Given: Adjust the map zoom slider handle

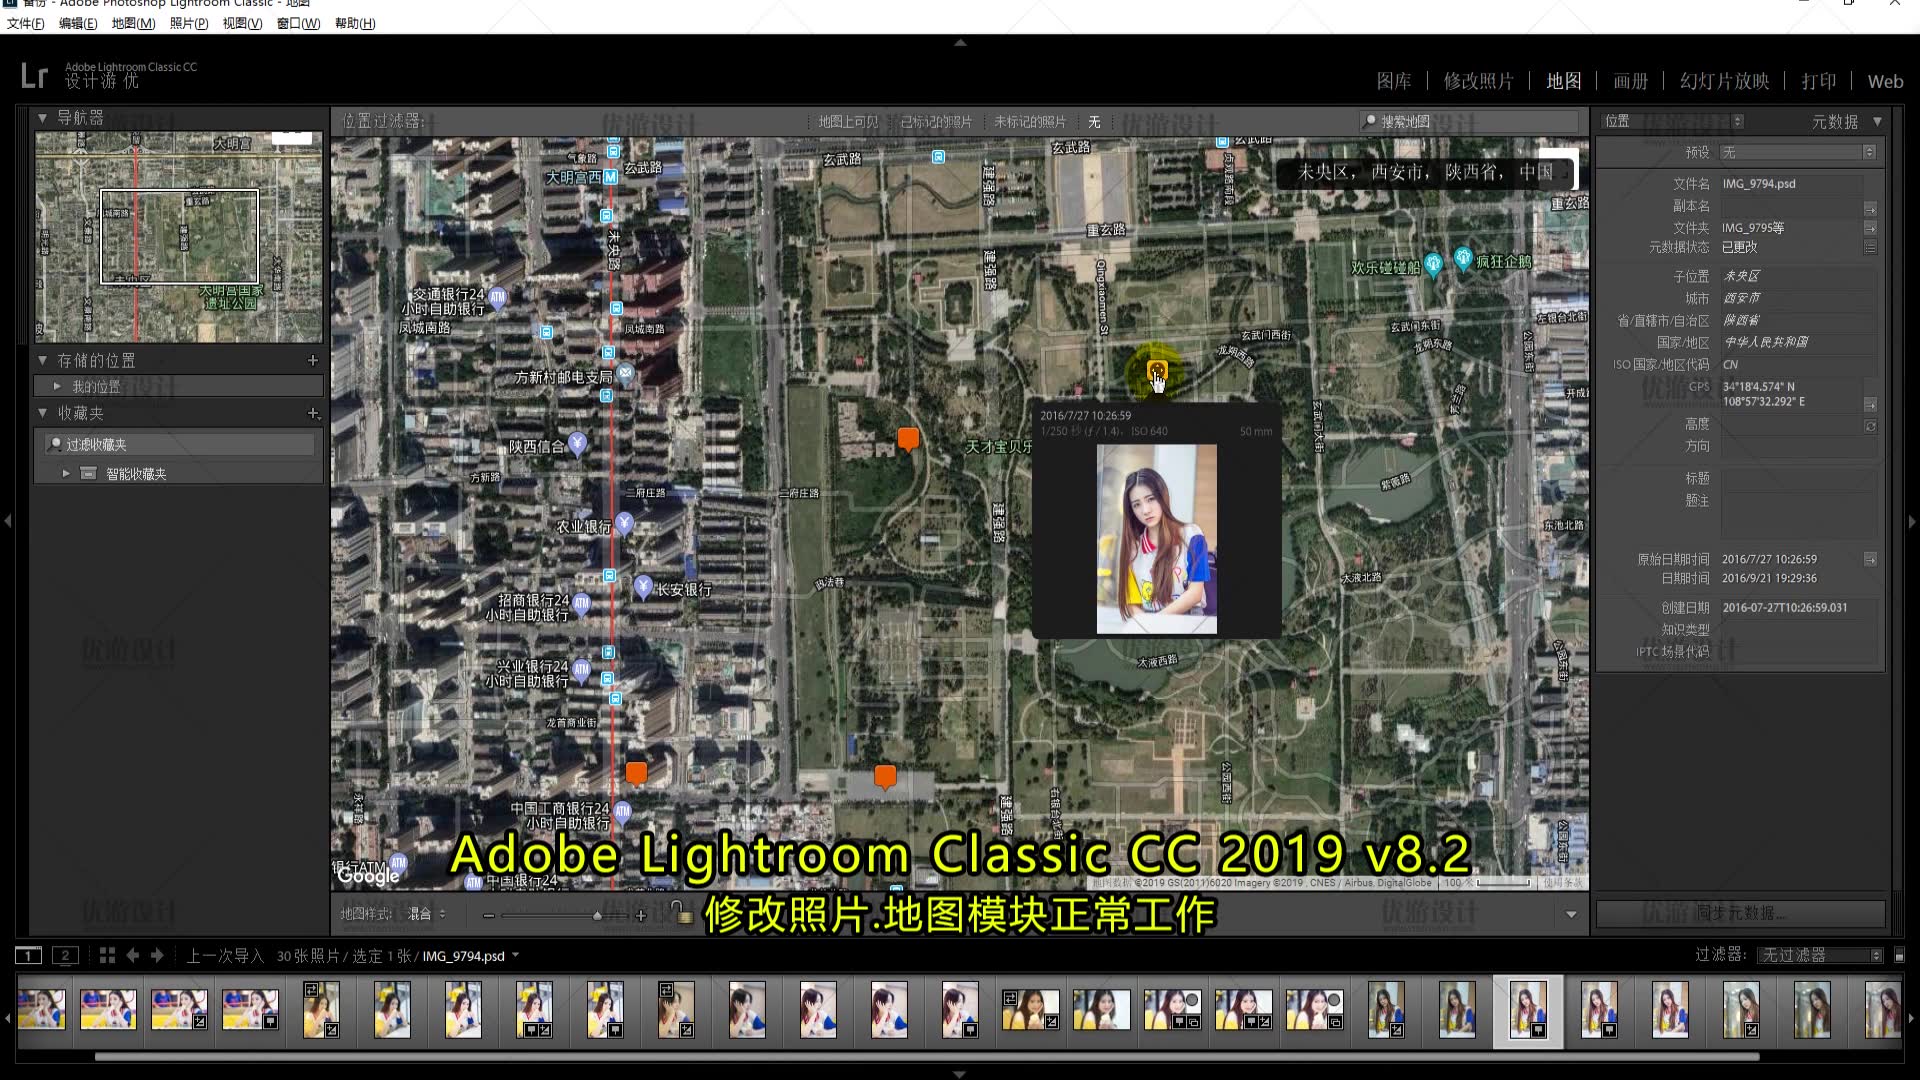Looking at the screenshot, I should click(x=597, y=915).
